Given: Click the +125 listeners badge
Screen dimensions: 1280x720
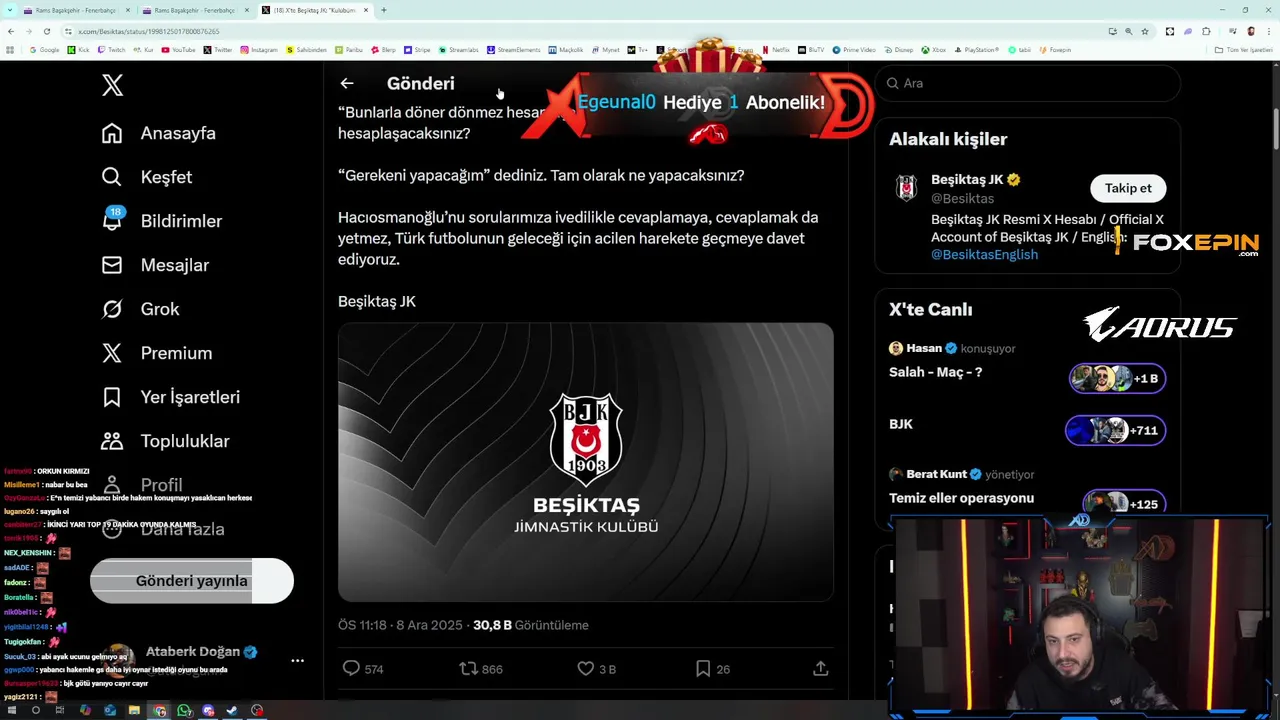Looking at the screenshot, I should click(1125, 503).
